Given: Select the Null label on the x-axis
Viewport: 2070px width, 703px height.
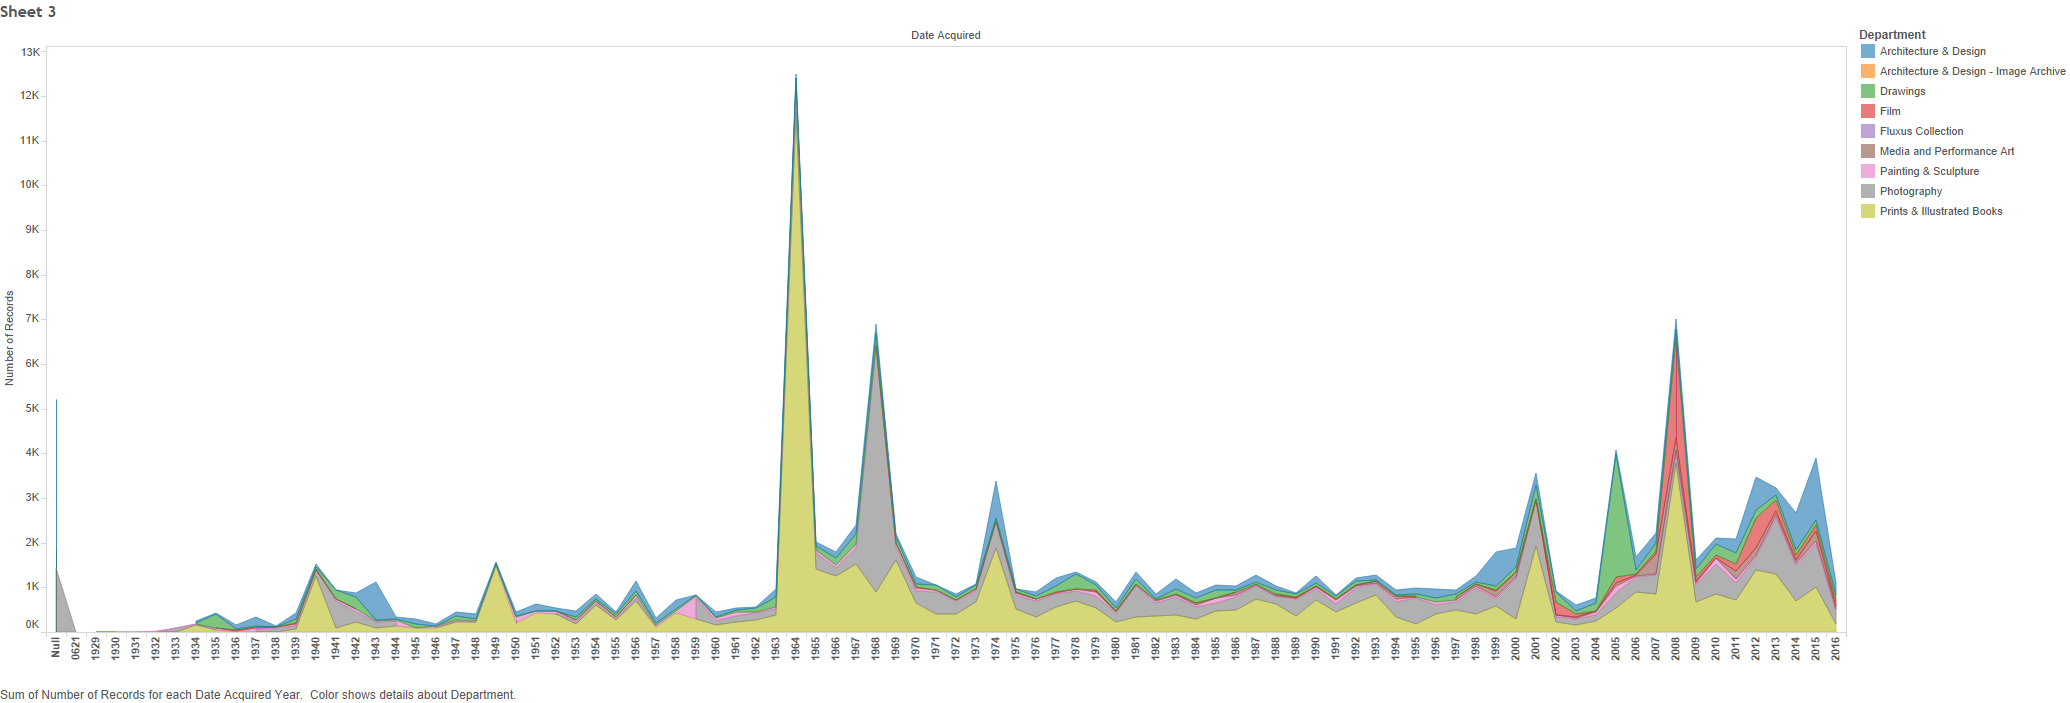Looking at the screenshot, I should pos(56,649).
